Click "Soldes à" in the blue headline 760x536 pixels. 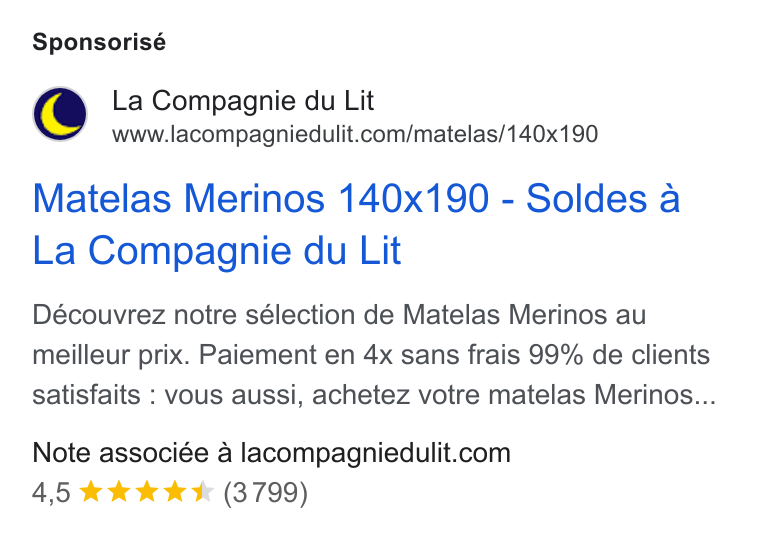pos(603,198)
